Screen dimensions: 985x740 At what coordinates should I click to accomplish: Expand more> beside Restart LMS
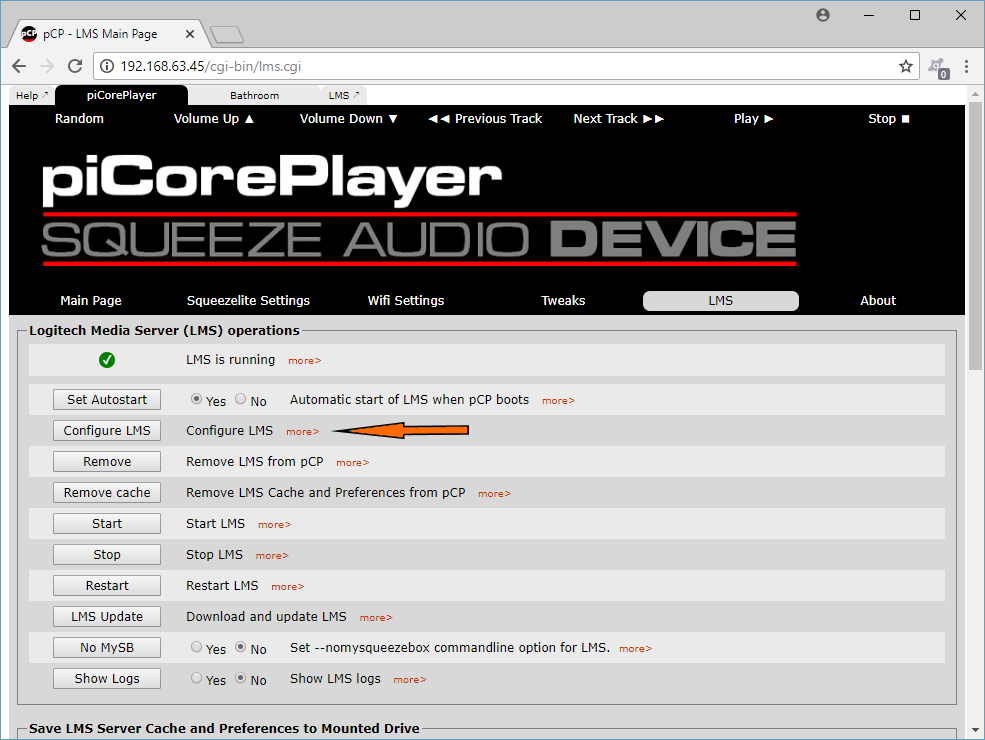288,587
